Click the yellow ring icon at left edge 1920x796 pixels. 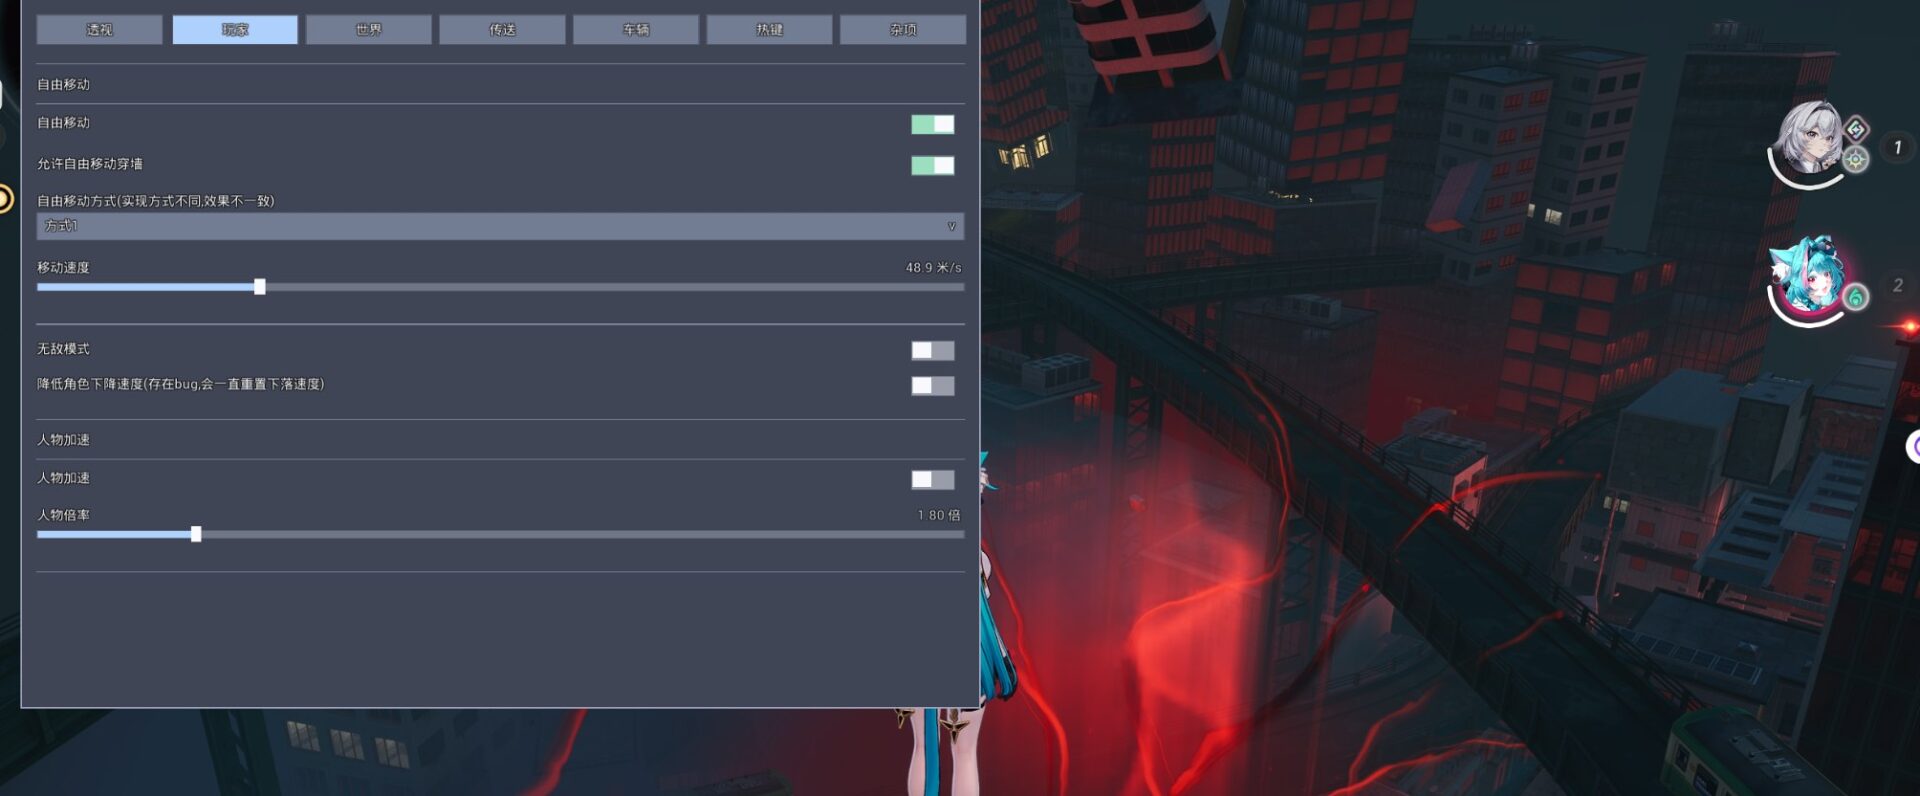click(x=4, y=198)
